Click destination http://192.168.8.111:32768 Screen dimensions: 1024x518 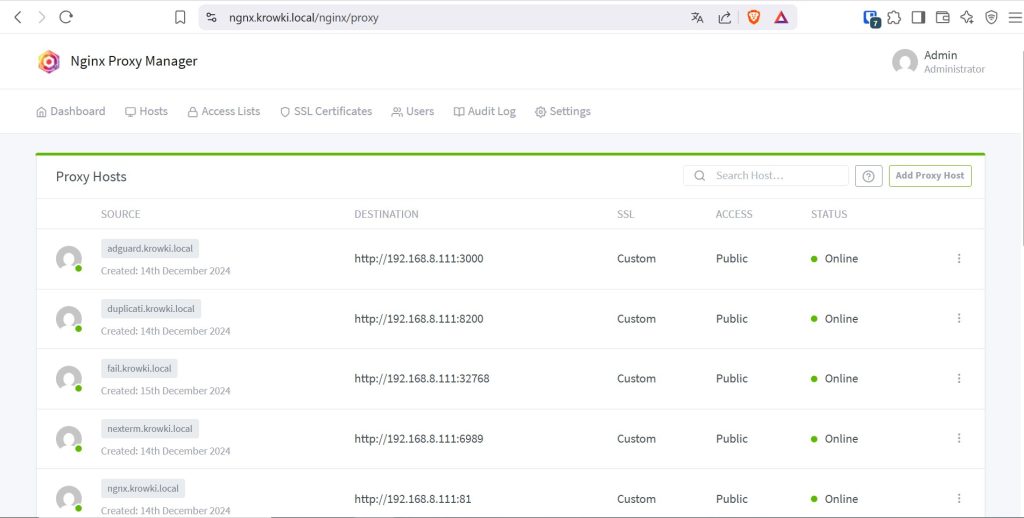422,379
